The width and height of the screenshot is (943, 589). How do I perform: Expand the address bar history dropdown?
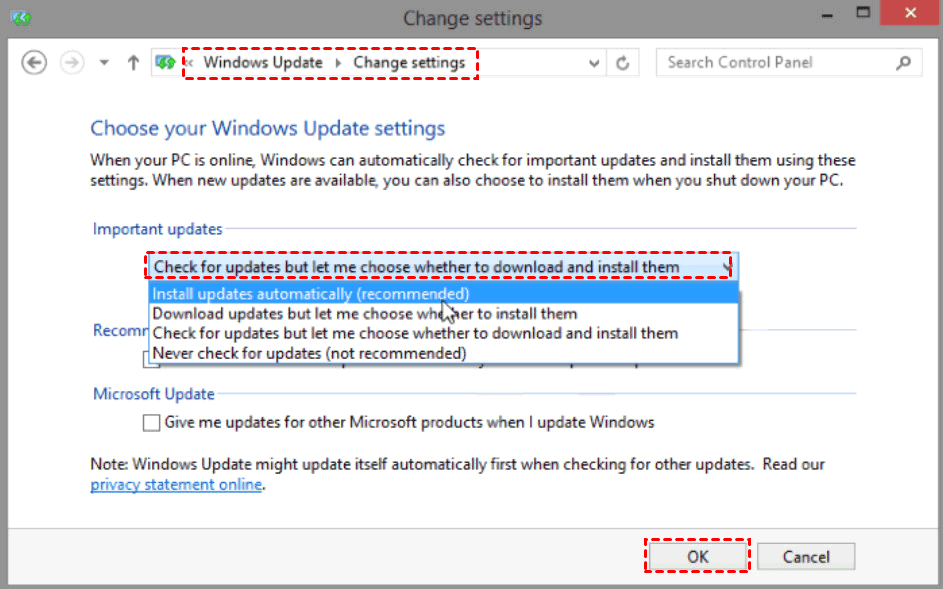click(x=594, y=63)
